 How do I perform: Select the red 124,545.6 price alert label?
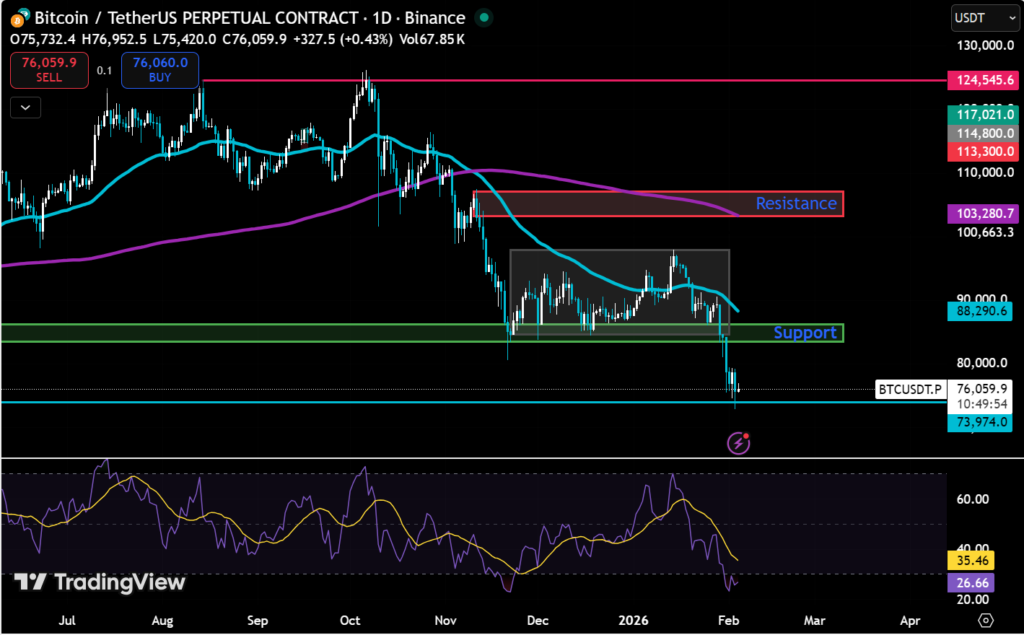tap(983, 79)
